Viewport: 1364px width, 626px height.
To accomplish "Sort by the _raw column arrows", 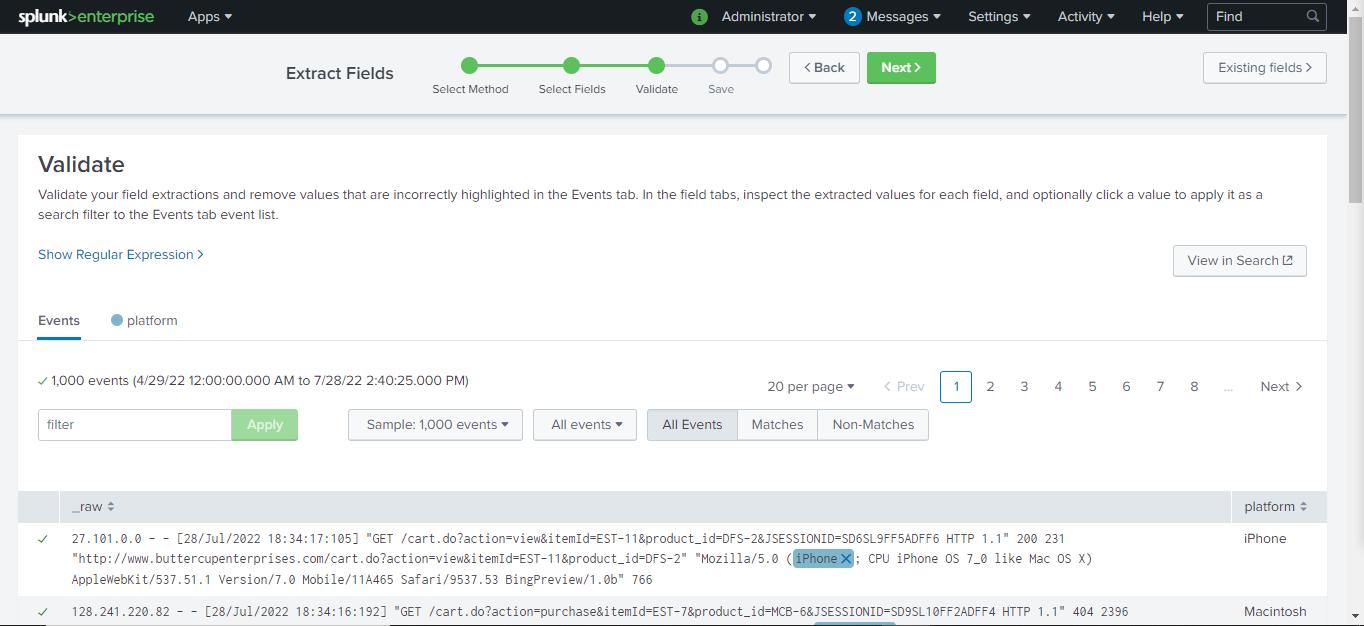I will [x=110, y=507].
